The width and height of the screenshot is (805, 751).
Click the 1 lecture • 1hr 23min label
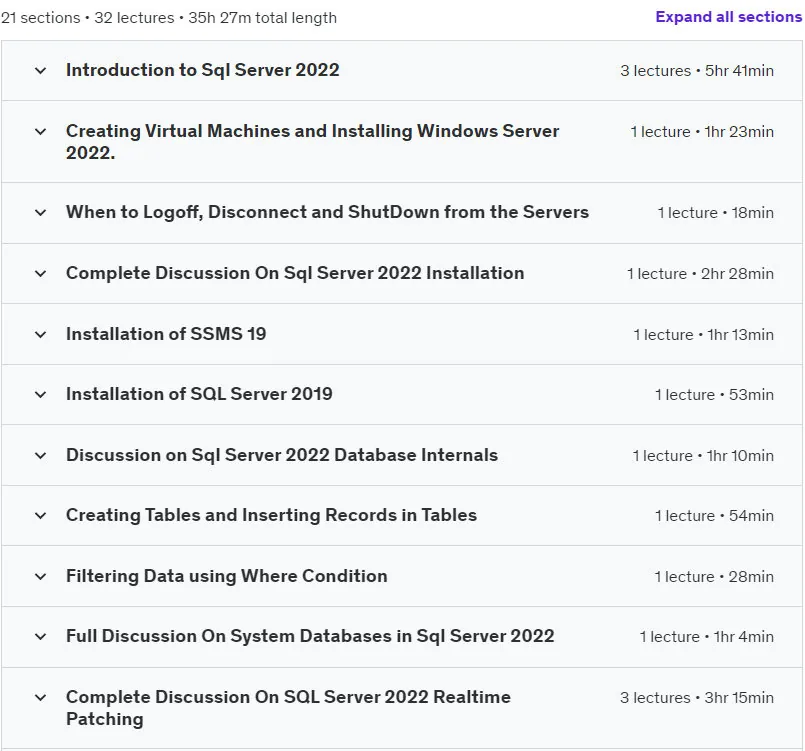[702, 132]
